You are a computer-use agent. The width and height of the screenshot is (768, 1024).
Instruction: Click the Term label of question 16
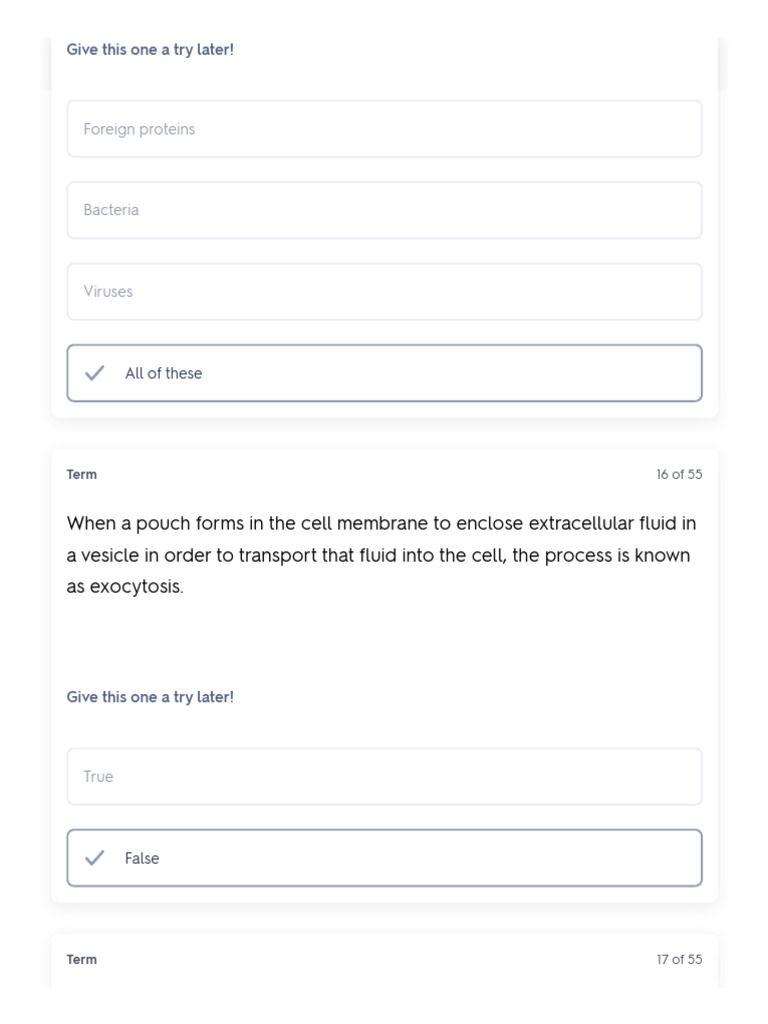click(82, 475)
